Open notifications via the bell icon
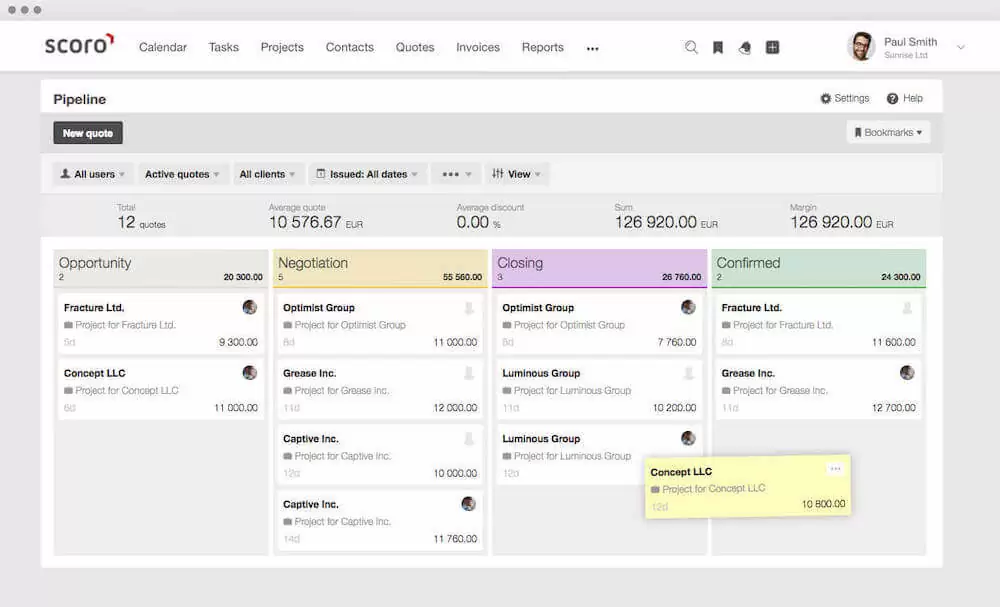Viewport: 1000px width, 607px height. click(x=745, y=46)
